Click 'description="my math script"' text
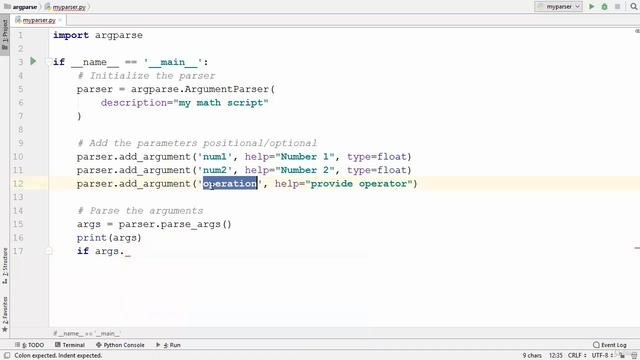Image resolution: width=640 pixels, height=360 pixels. tap(184, 102)
